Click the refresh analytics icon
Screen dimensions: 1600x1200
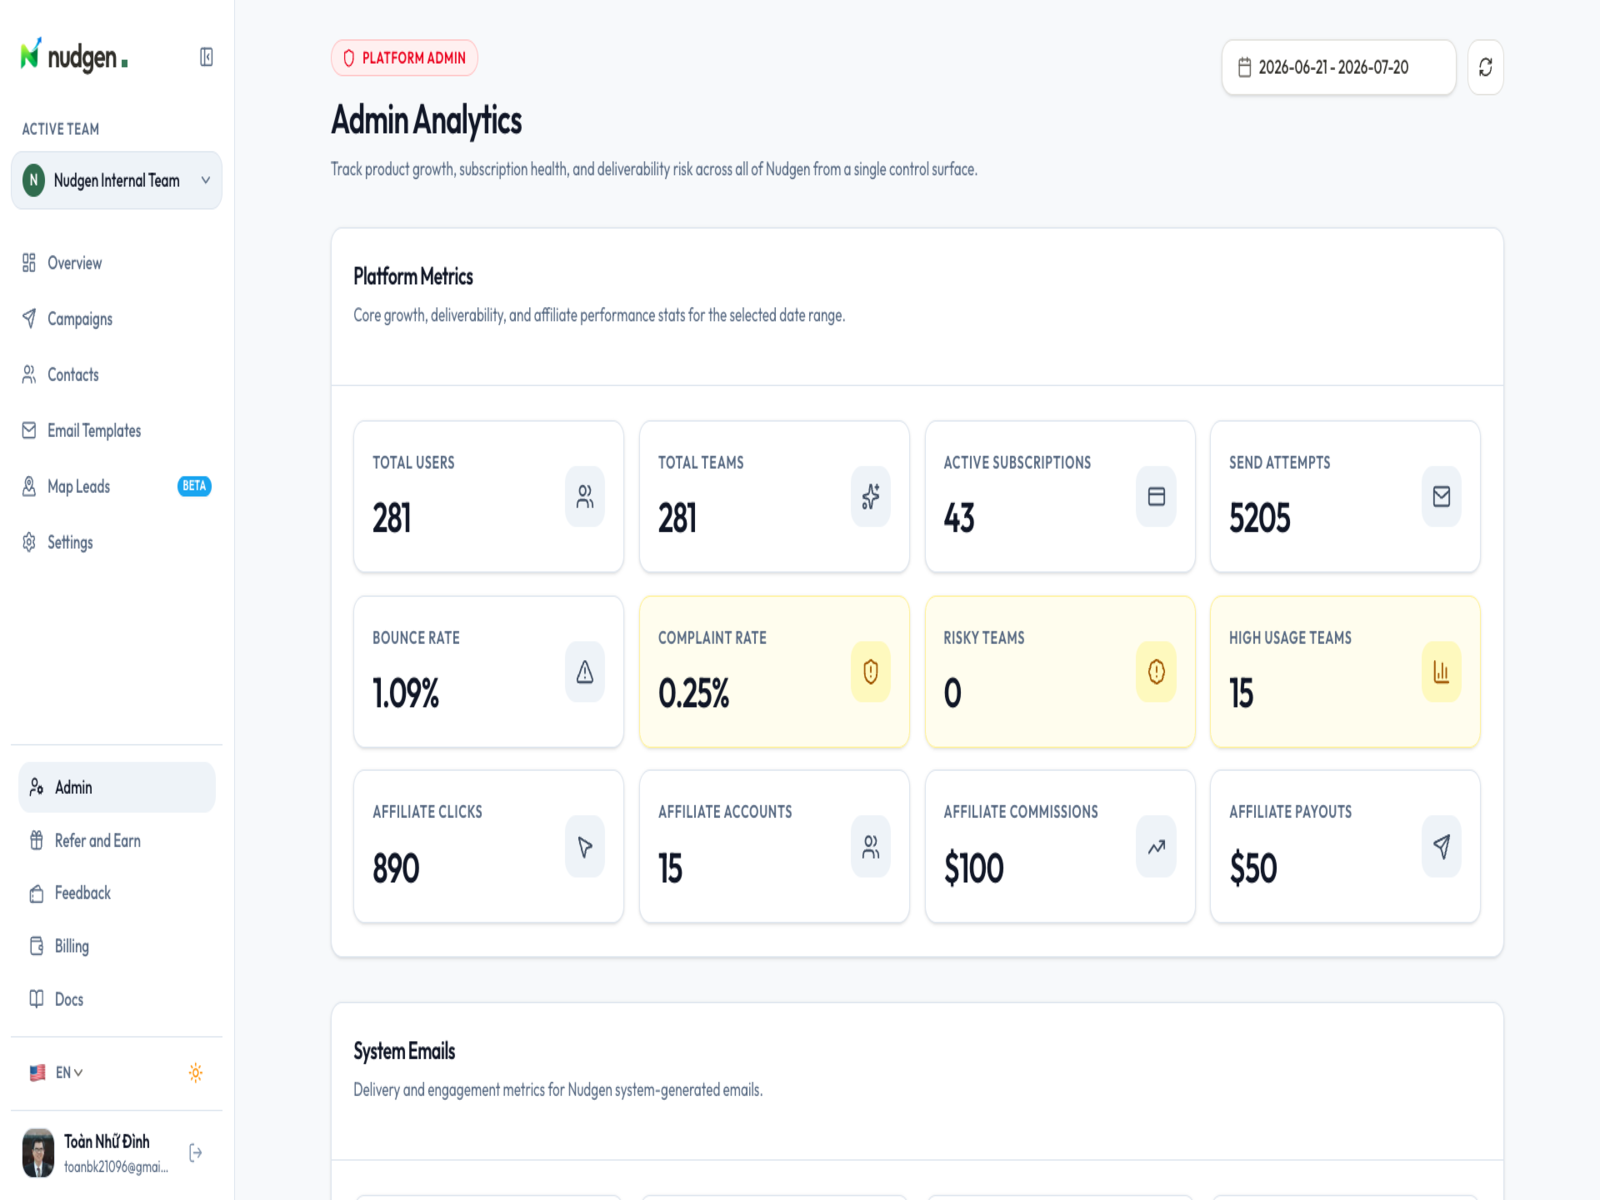1485,67
